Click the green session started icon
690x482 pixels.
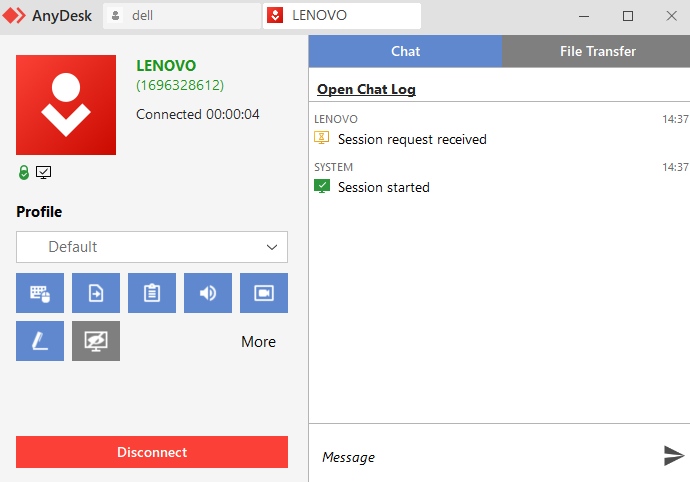[322, 186]
